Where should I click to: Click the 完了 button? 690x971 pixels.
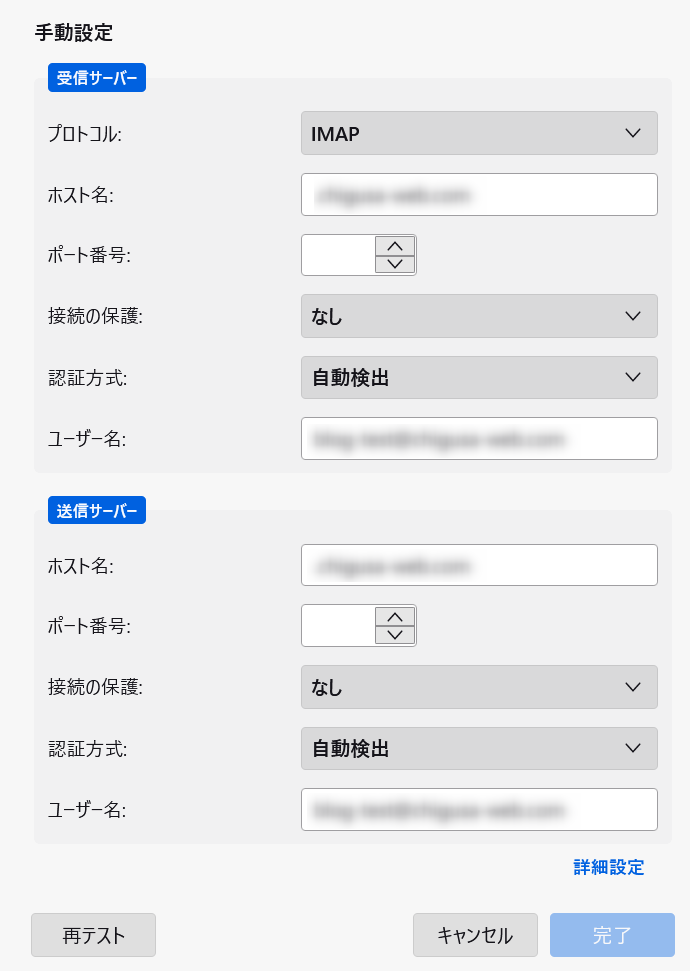612,935
